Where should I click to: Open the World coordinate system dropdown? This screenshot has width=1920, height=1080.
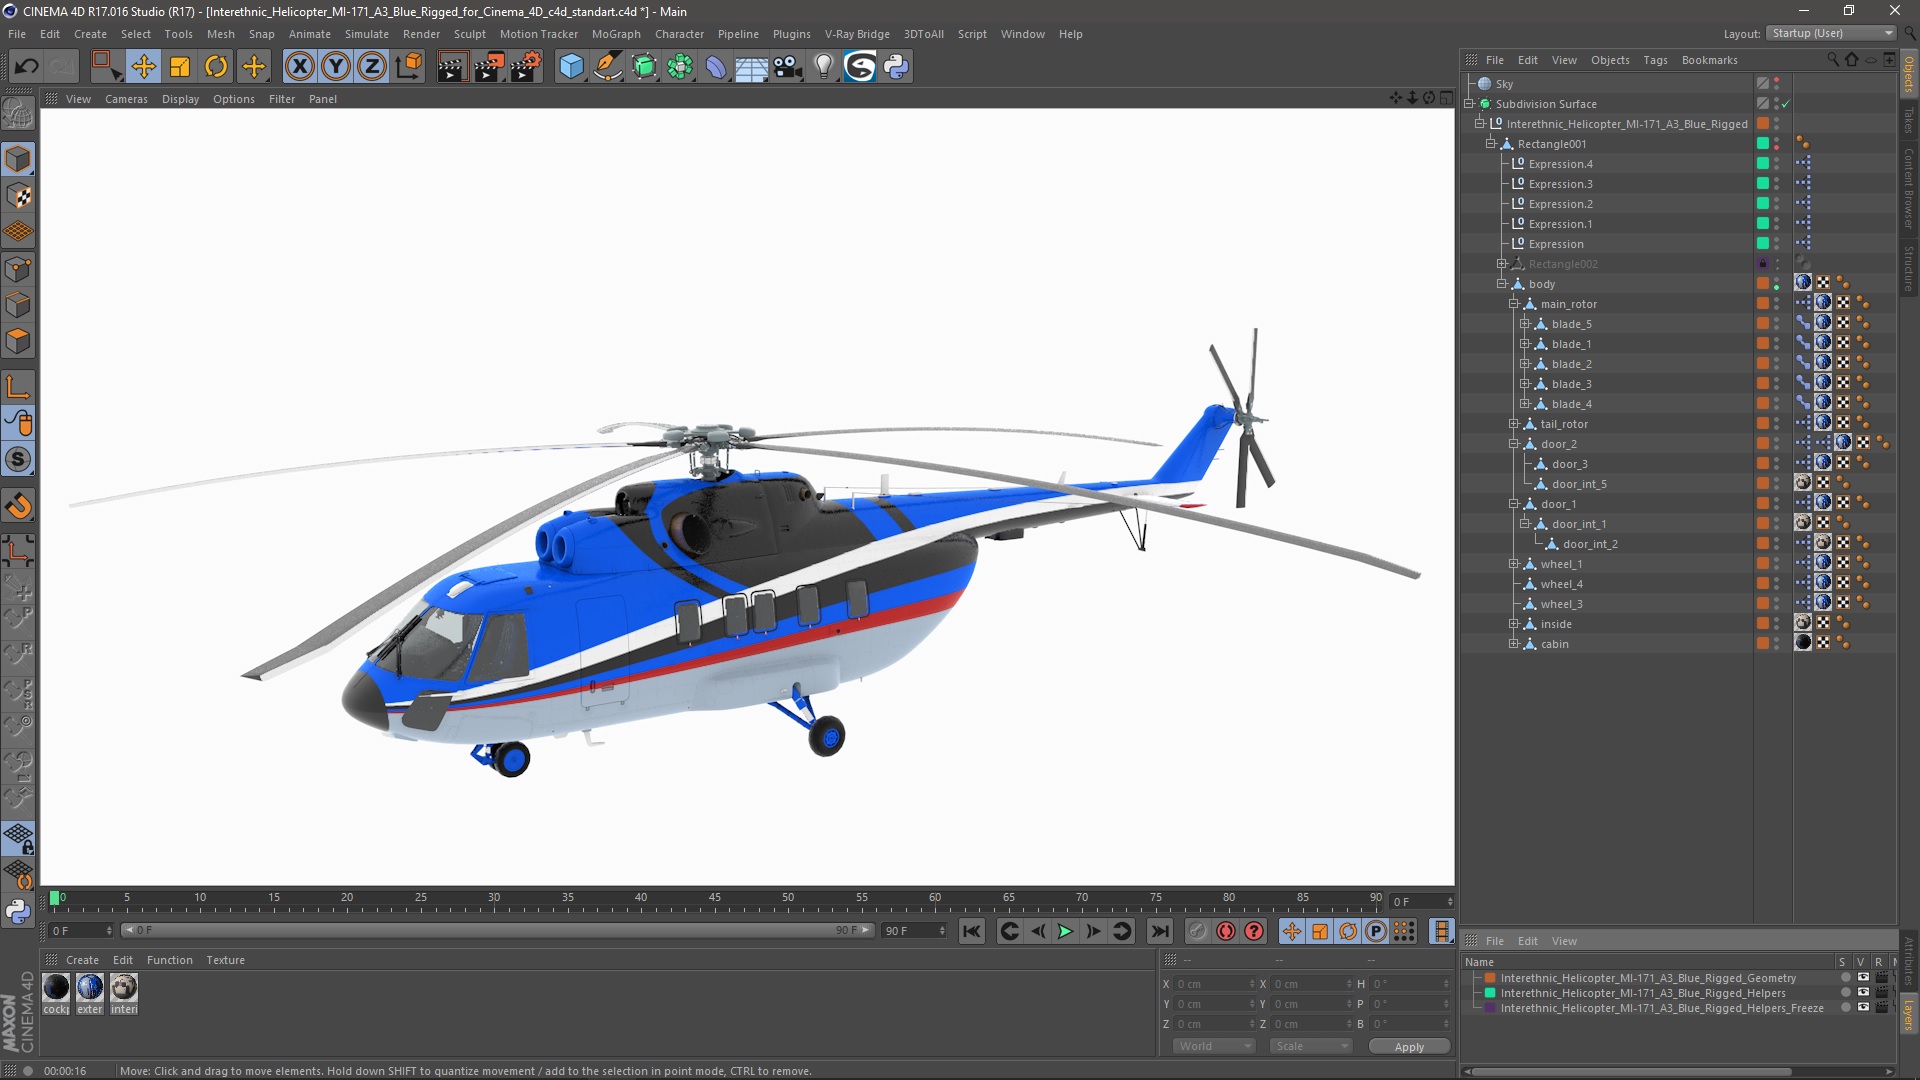click(1214, 1046)
